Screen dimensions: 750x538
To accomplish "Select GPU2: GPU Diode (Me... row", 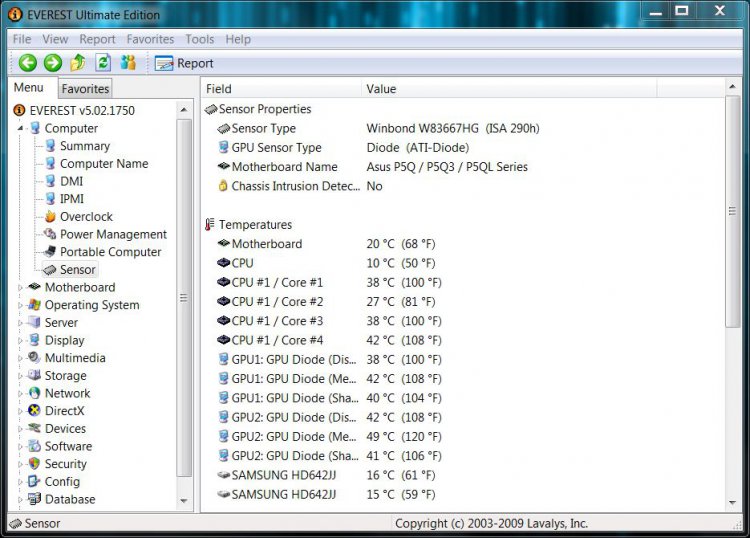I will [329, 437].
